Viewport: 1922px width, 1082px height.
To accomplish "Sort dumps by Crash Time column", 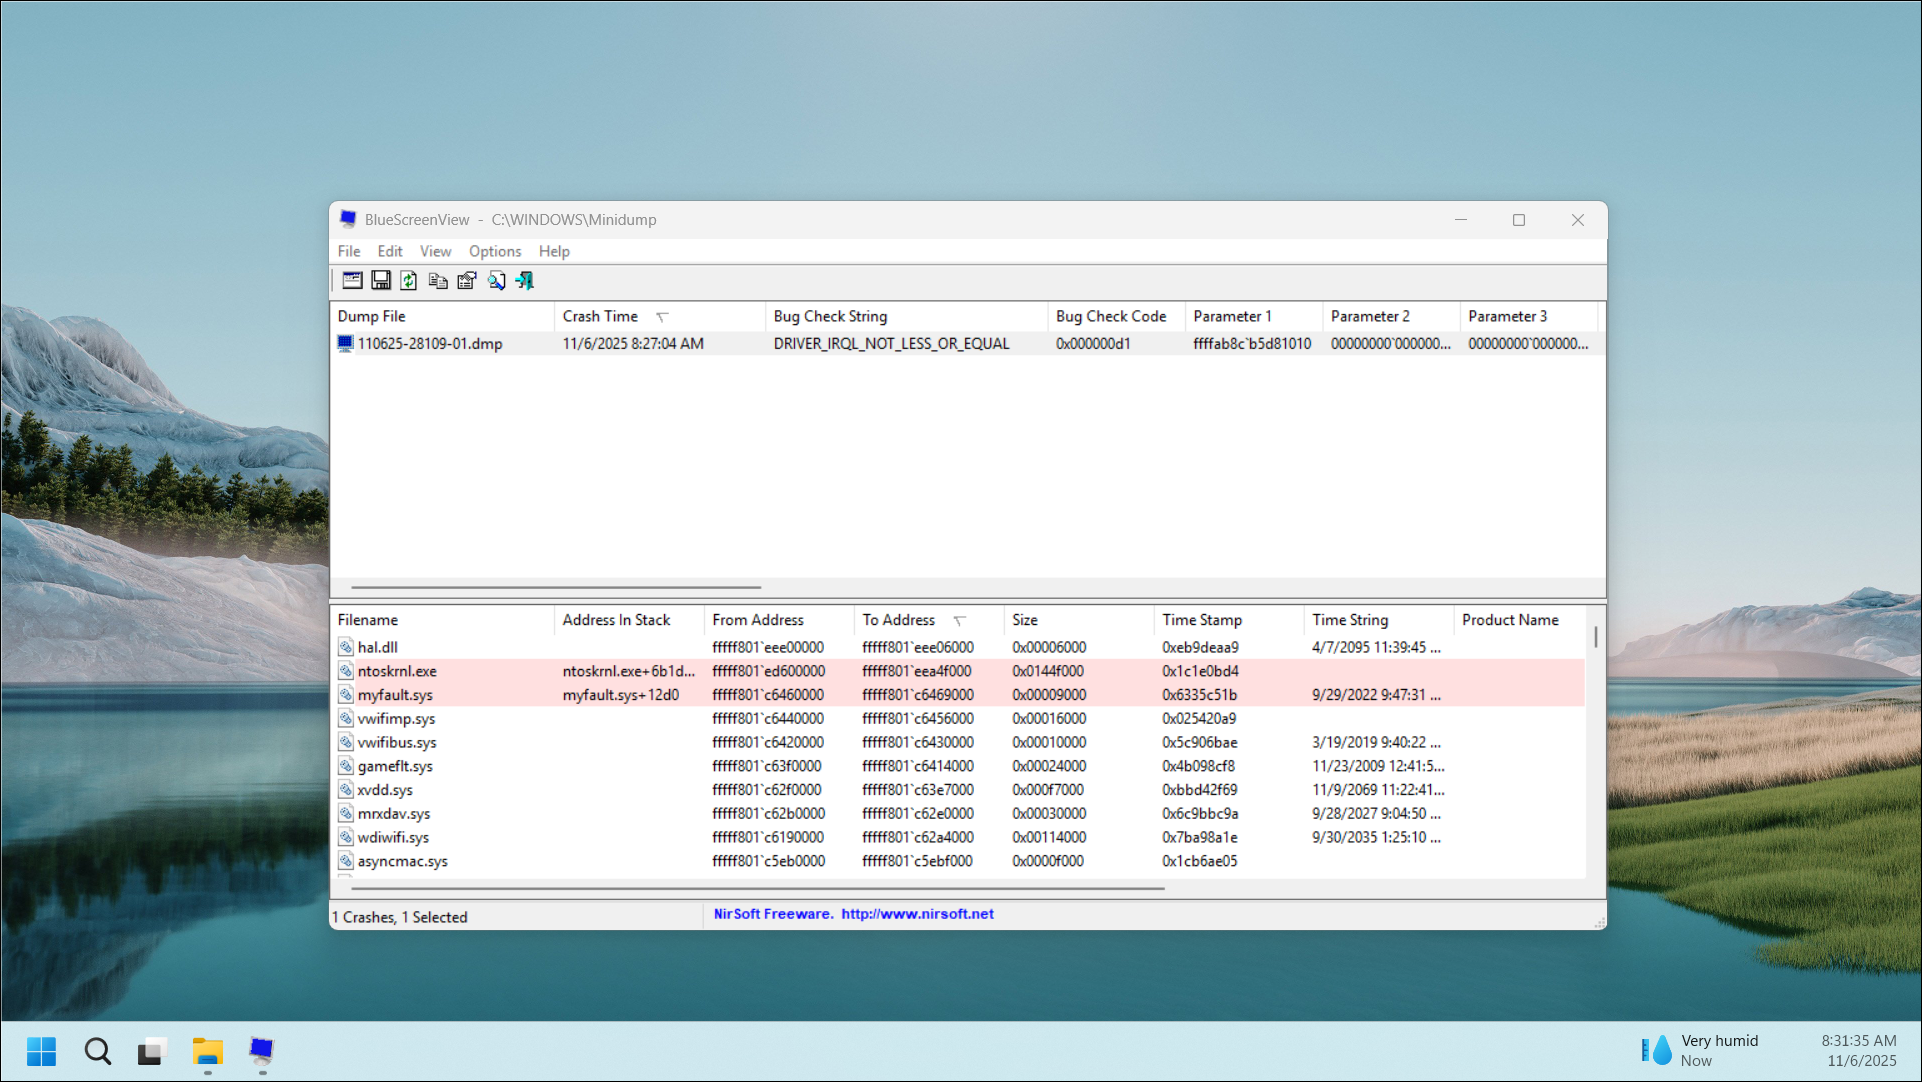I will [x=601, y=316].
